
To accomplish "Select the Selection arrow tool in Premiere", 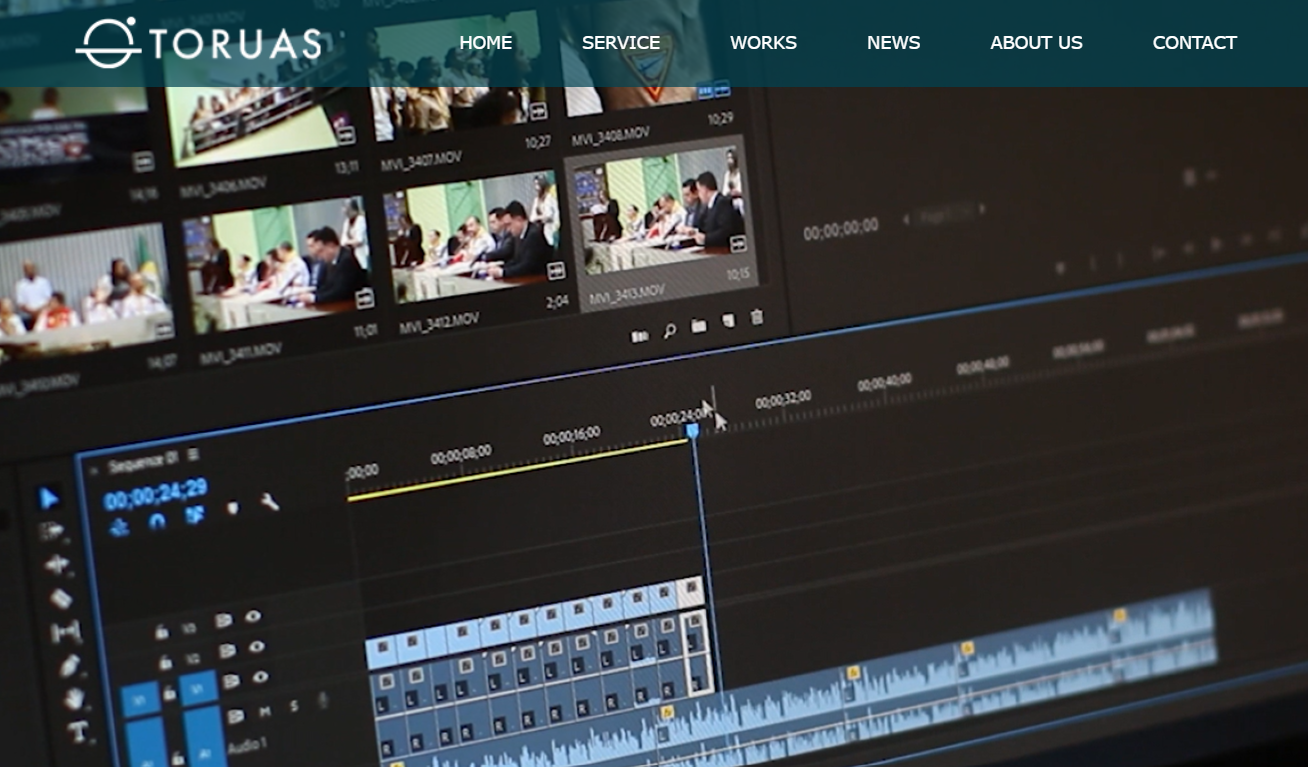I will (49, 498).
